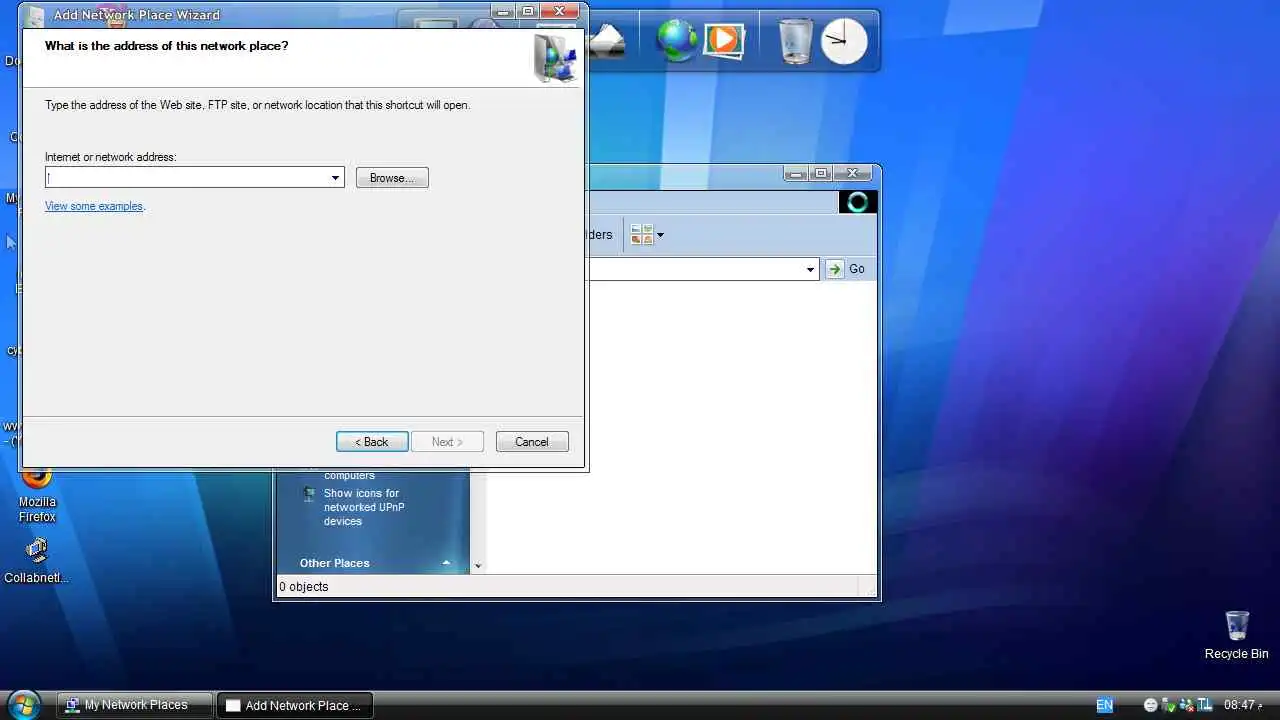Collapse the Other Places panel
The image size is (1280, 720).
pos(446,563)
